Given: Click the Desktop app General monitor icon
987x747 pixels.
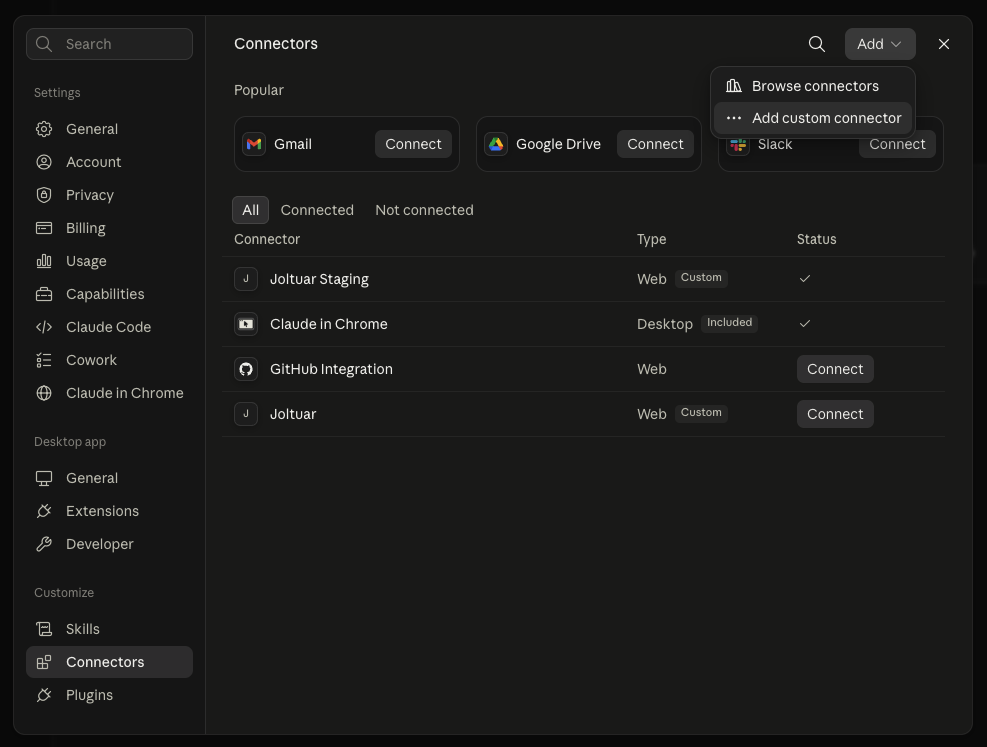Looking at the screenshot, I should (44, 478).
